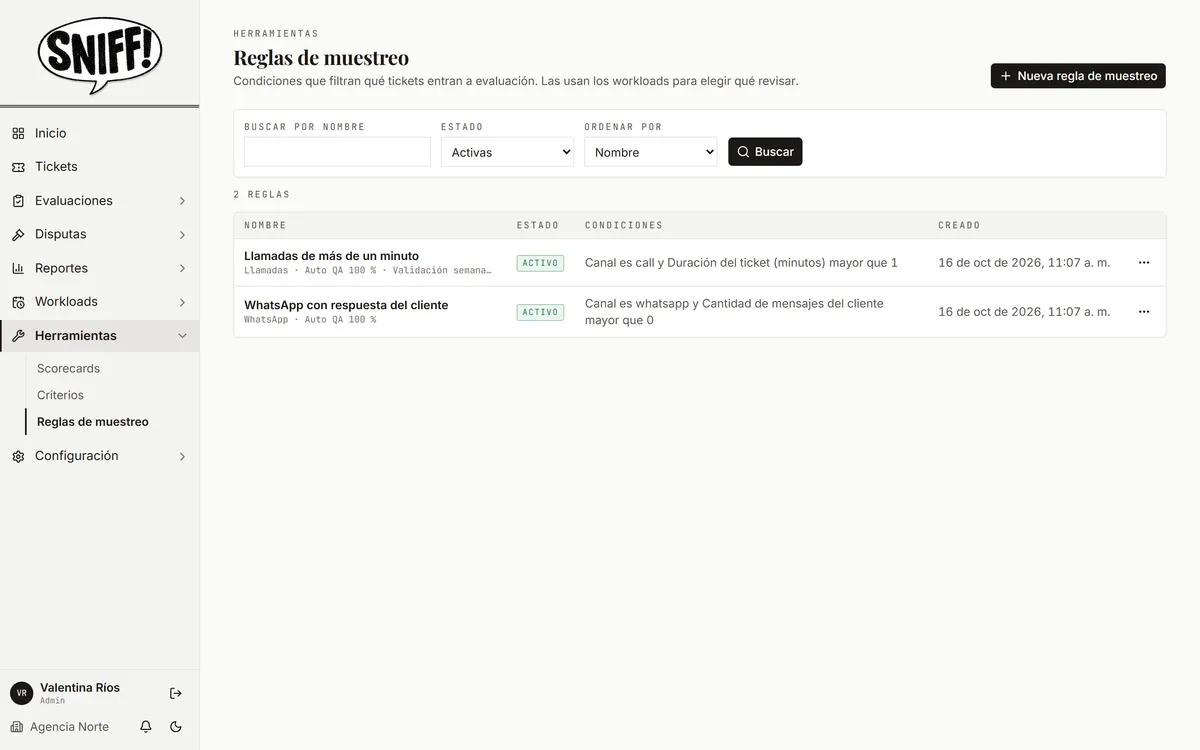Image resolution: width=1200 pixels, height=750 pixels.
Task: Select Reglas de muestreo submenu item
Action: click(93, 422)
